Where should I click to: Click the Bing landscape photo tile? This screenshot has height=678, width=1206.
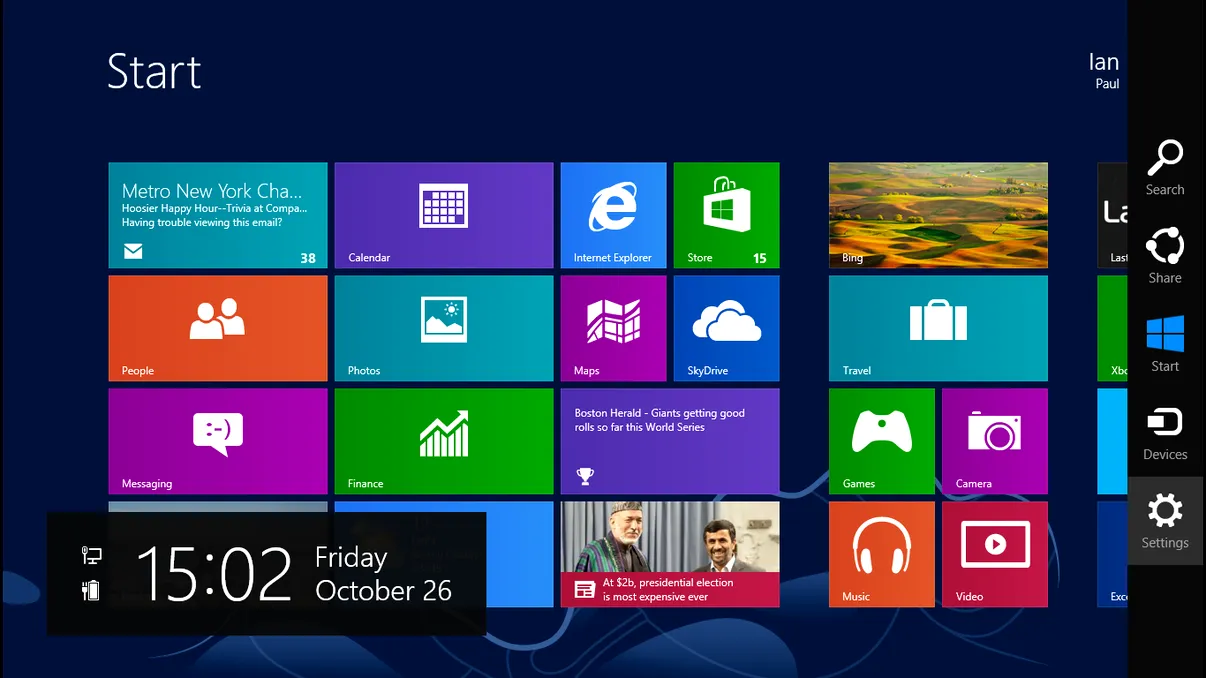[x=937, y=215]
